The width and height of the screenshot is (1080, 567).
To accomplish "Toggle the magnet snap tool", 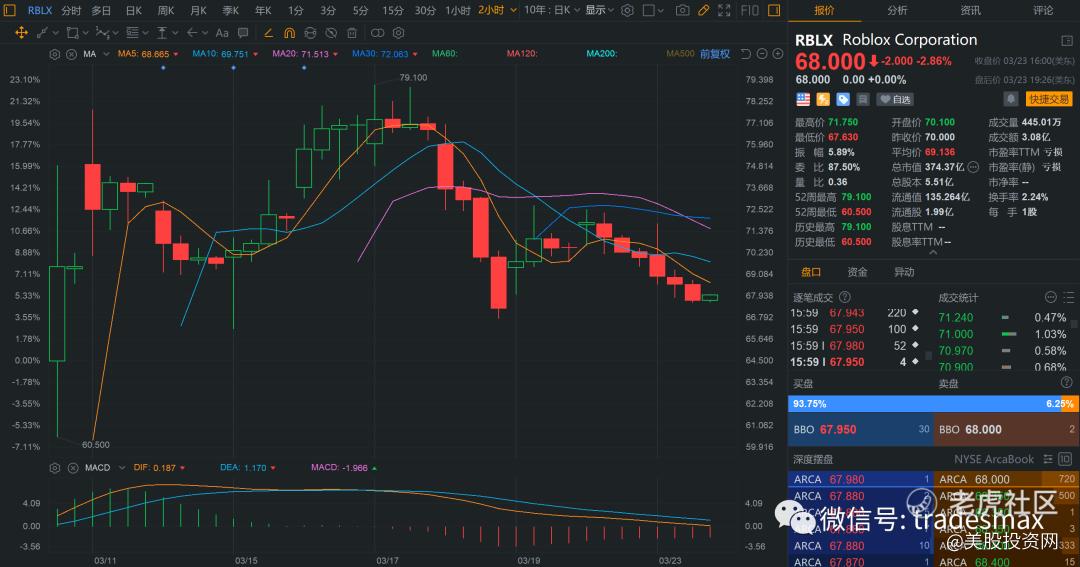I will pos(289,32).
